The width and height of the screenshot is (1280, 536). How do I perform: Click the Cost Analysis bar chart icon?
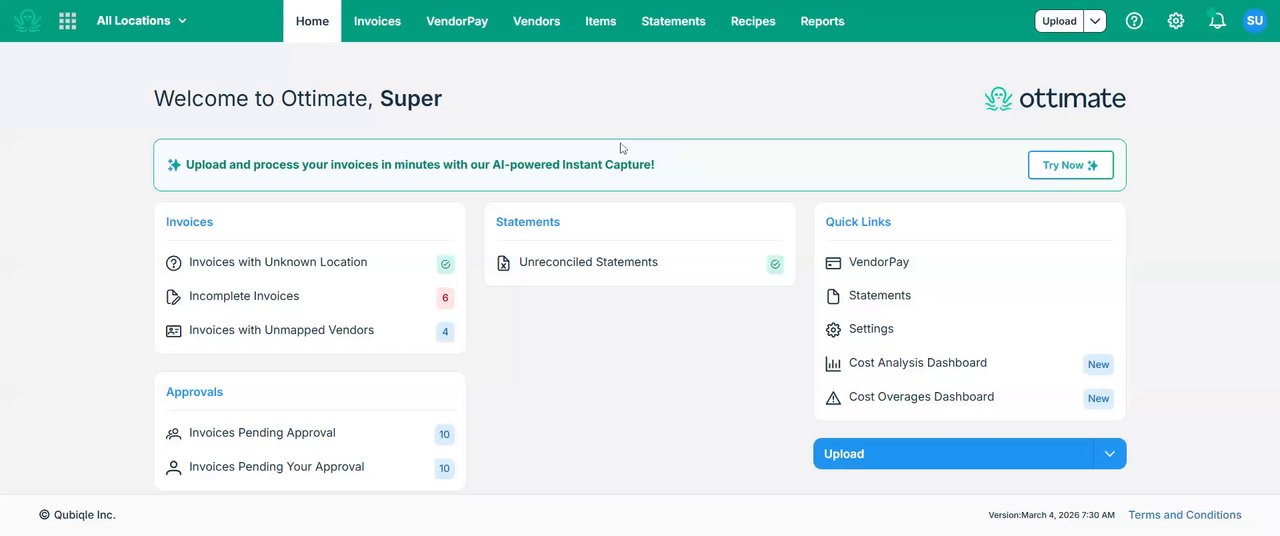pos(833,364)
